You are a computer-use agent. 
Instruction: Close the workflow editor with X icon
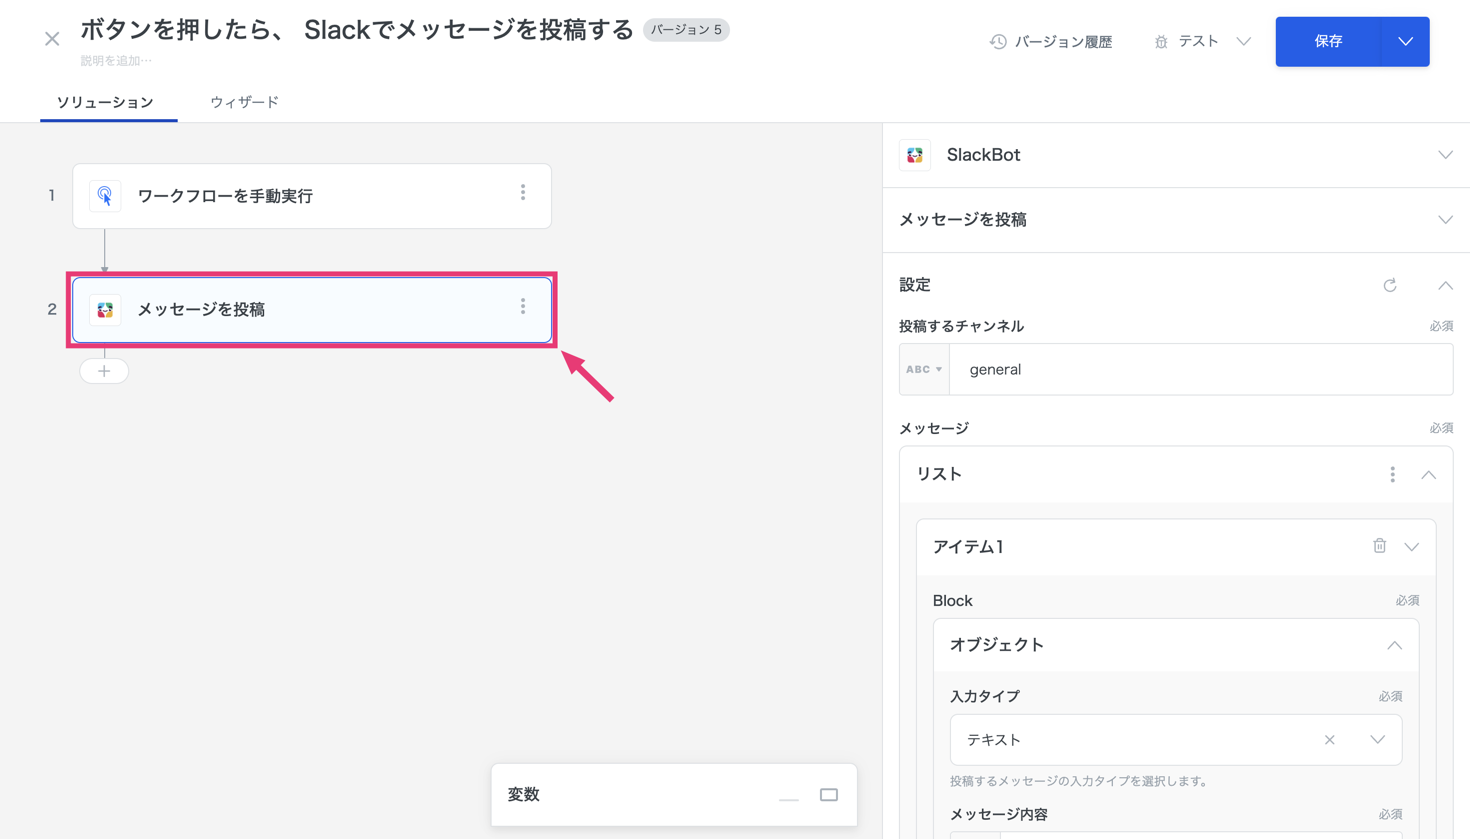52,39
